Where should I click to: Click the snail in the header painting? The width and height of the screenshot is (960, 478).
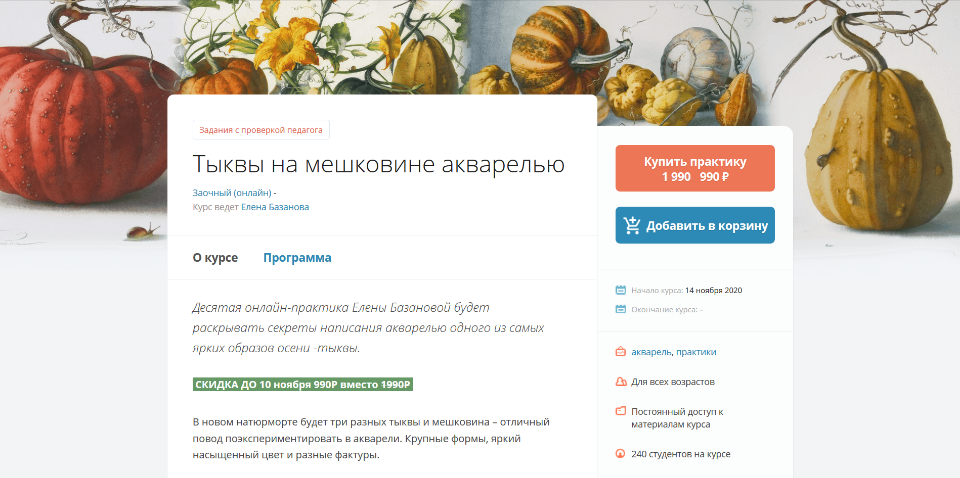click(x=143, y=232)
